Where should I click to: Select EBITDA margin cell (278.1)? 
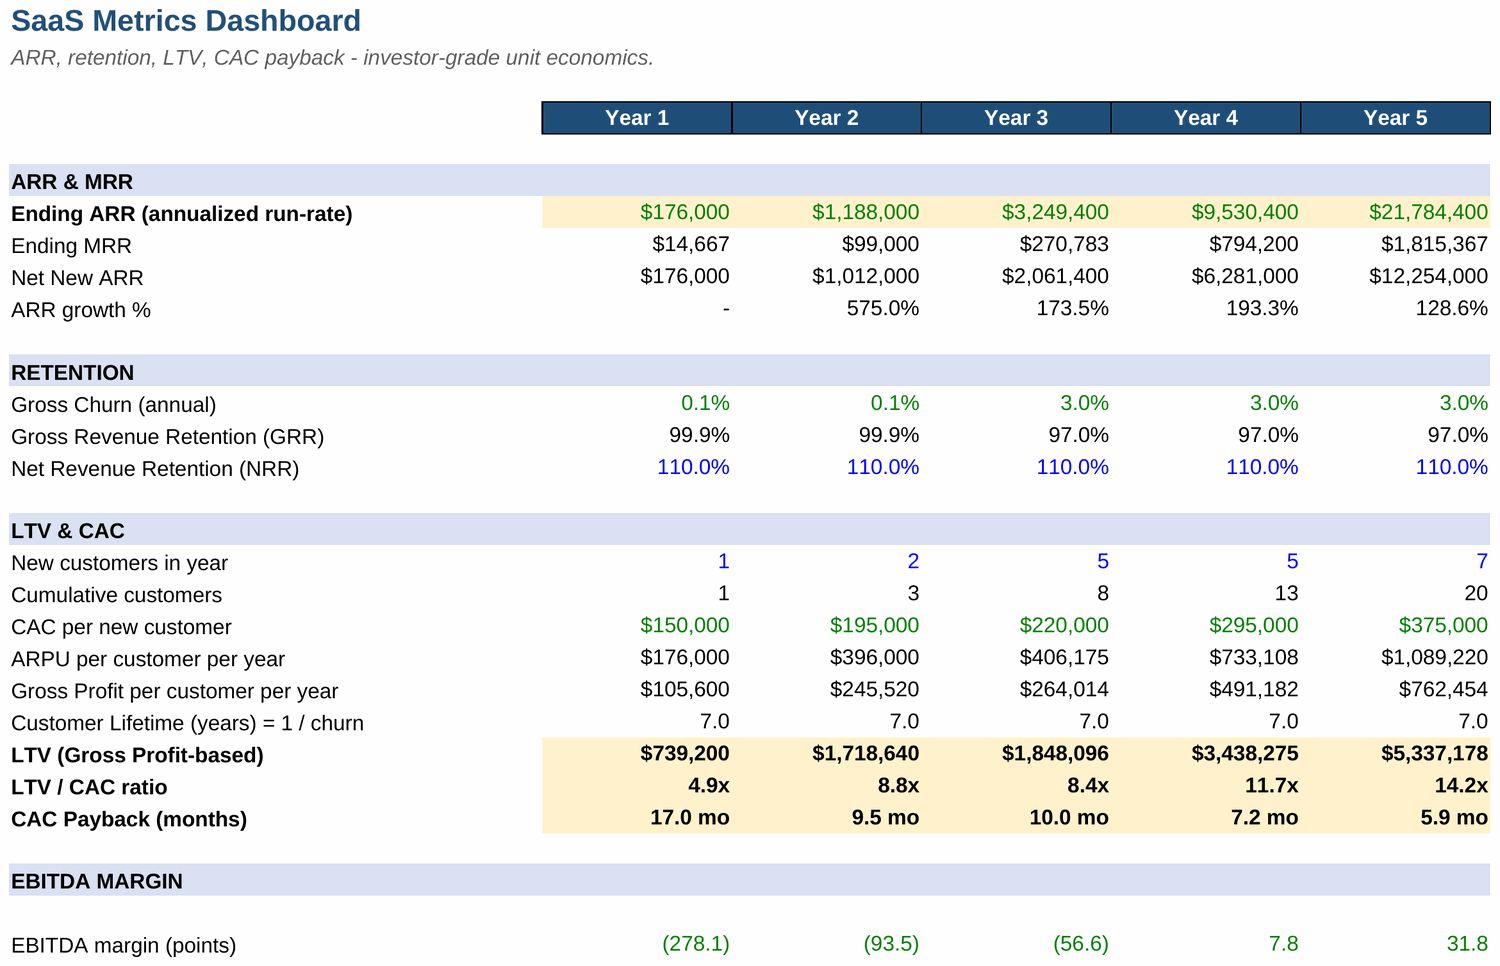click(637, 943)
